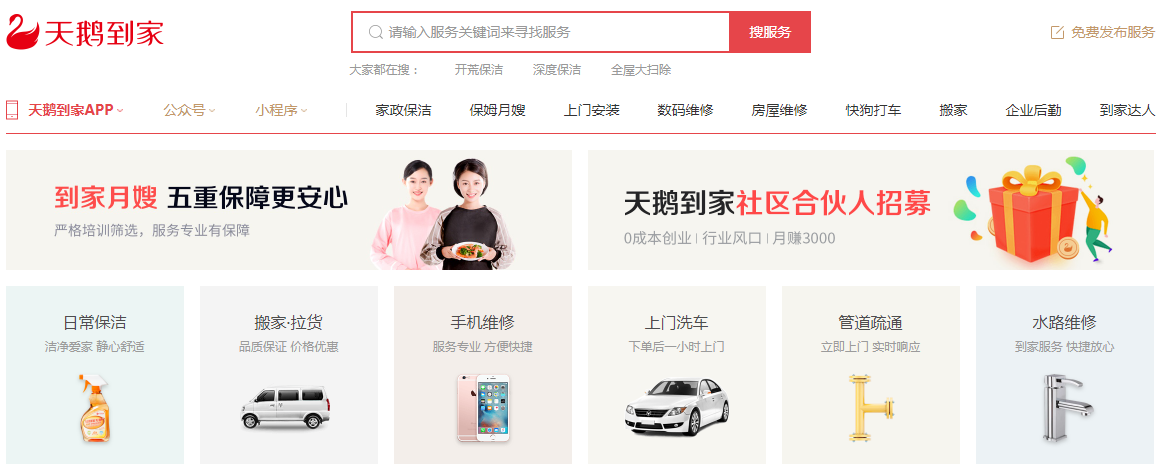The image size is (1160, 473).
Task: Click the magnifier icon in search box
Action: pyautogui.click(x=375, y=33)
